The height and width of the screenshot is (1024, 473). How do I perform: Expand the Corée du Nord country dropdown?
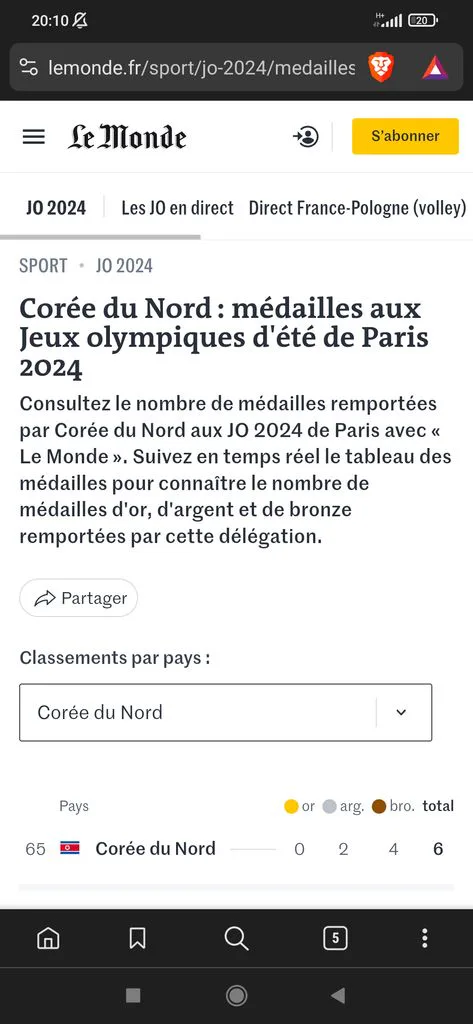click(x=225, y=712)
